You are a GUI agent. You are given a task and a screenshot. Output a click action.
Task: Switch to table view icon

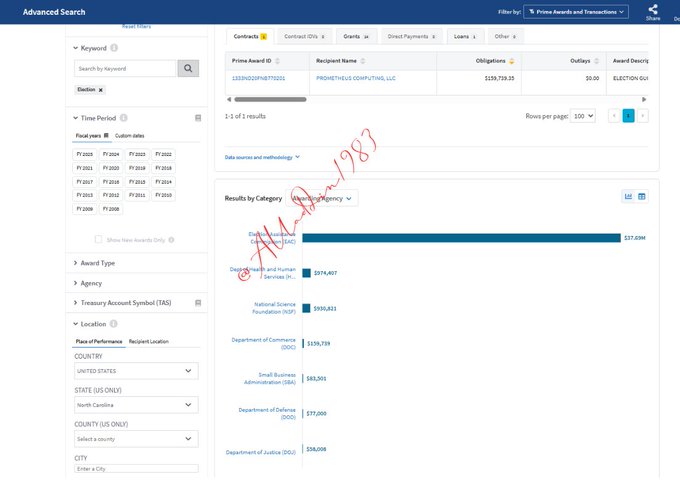[x=642, y=196]
